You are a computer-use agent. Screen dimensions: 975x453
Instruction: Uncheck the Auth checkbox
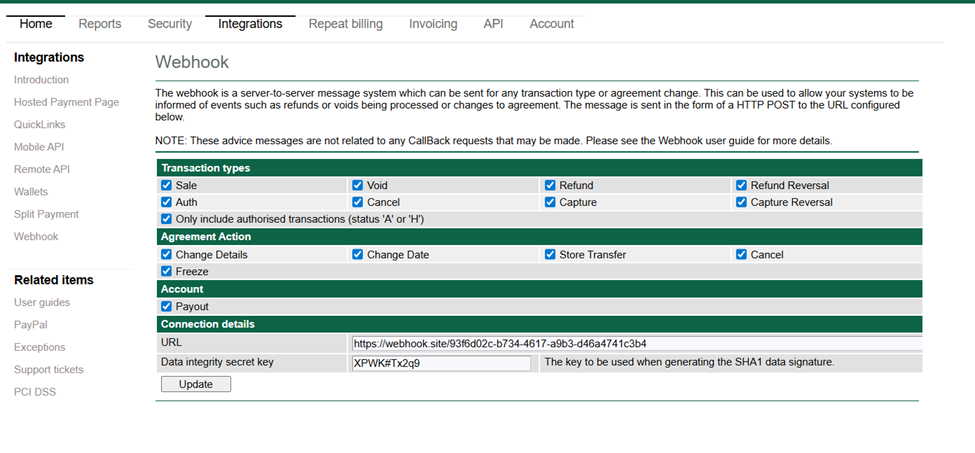tap(166, 202)
